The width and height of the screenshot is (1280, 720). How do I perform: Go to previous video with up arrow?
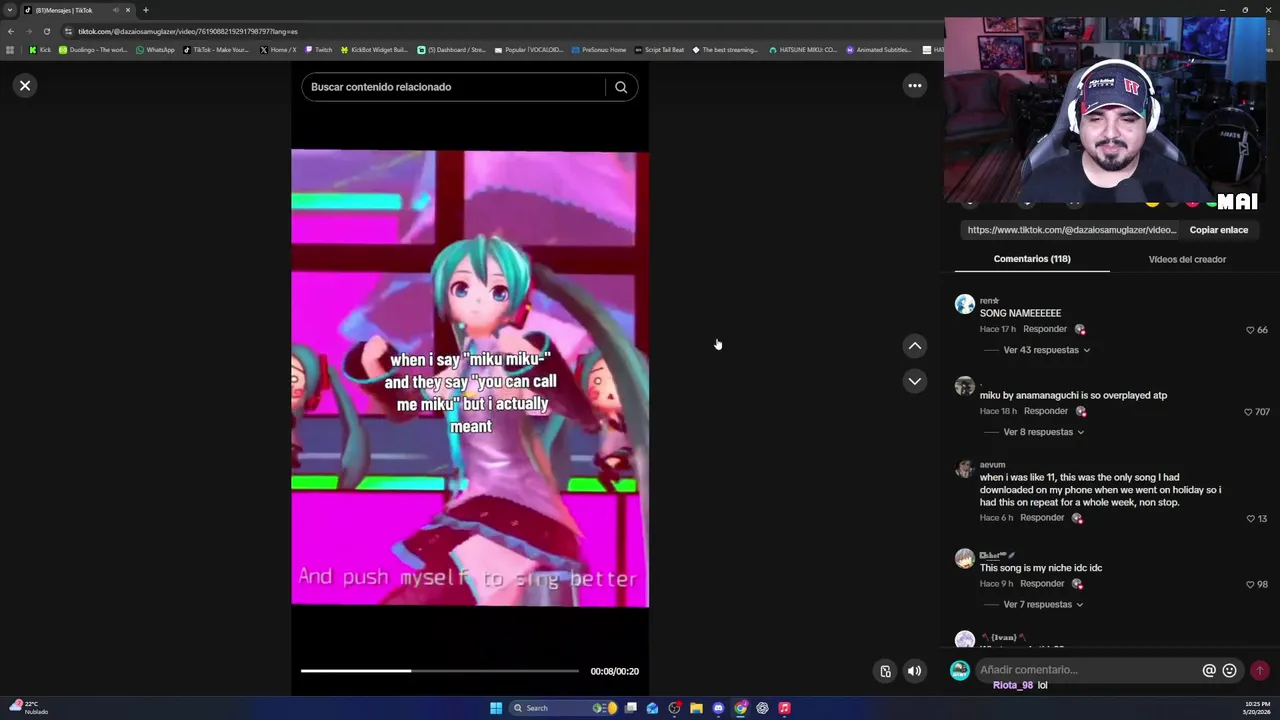coord(914,346)
